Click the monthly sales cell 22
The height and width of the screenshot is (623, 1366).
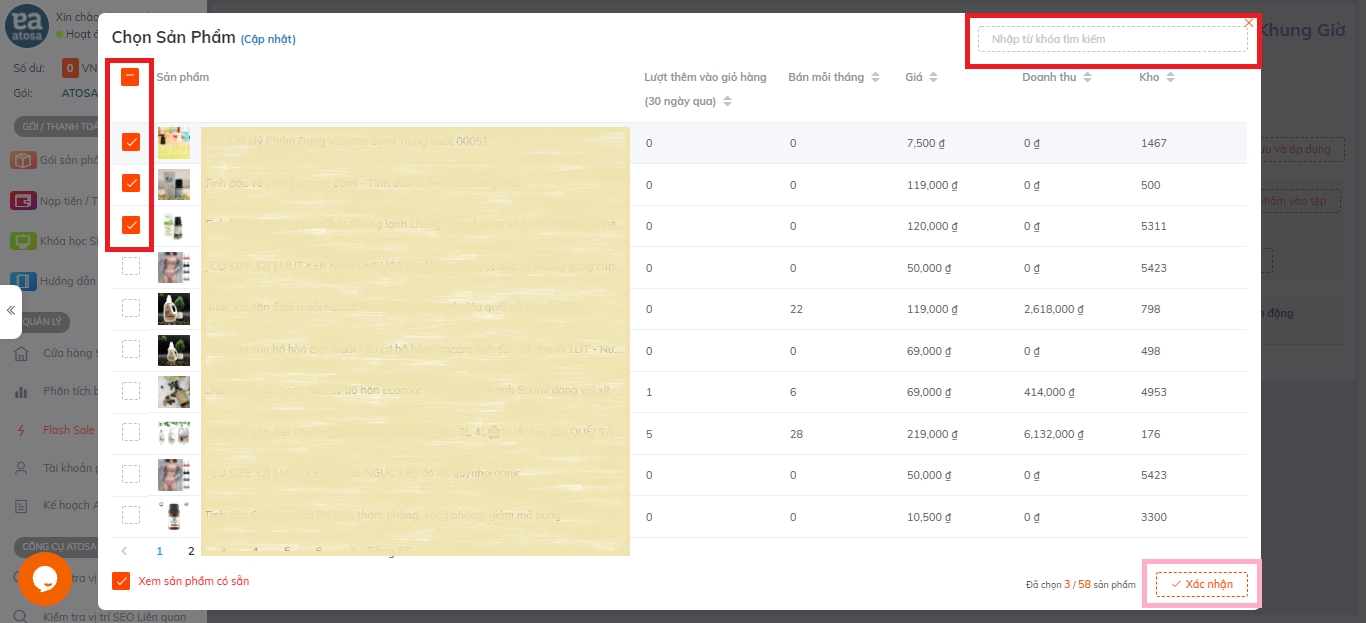[796, 309]
